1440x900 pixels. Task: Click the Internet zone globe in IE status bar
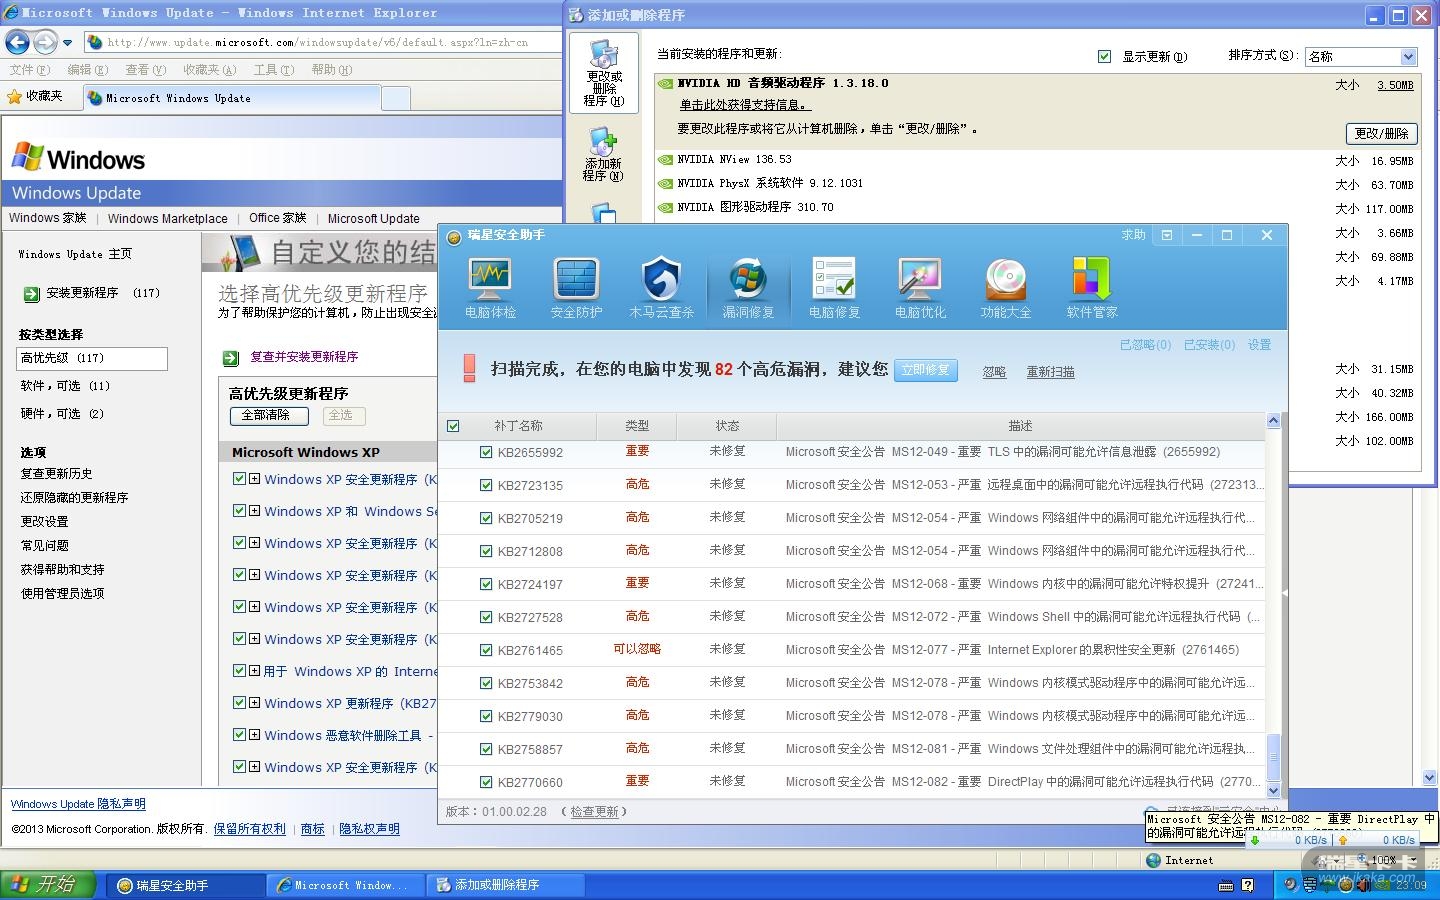(1154, 860)
